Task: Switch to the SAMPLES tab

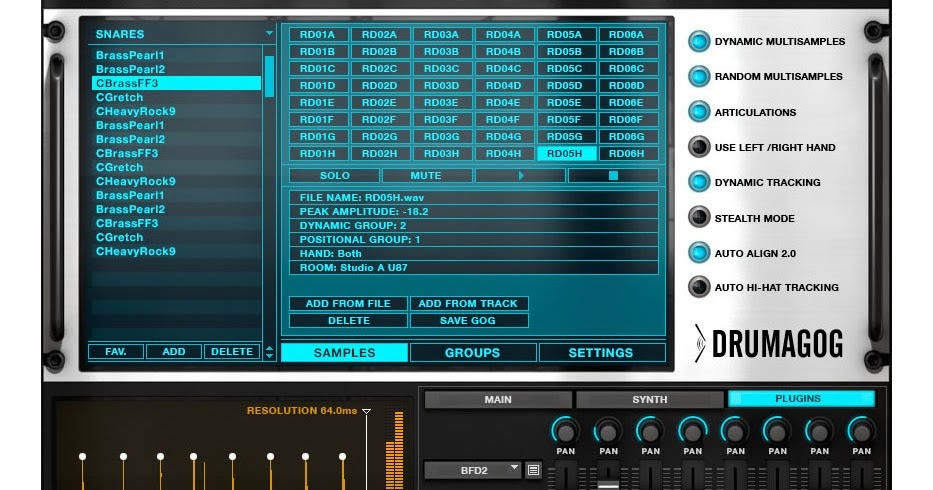Action: [x=345, y=352]
